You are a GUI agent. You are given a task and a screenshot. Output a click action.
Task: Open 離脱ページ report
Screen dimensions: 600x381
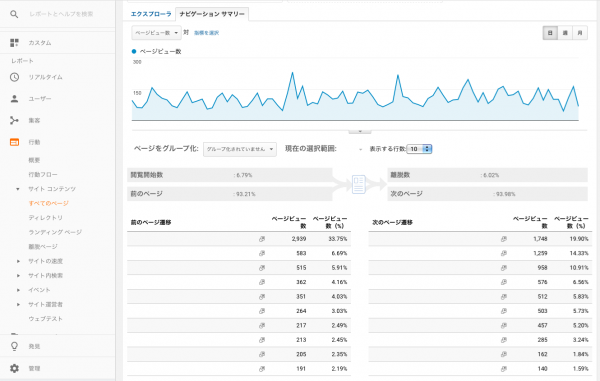pyautogui.click(x=43, y=247)
